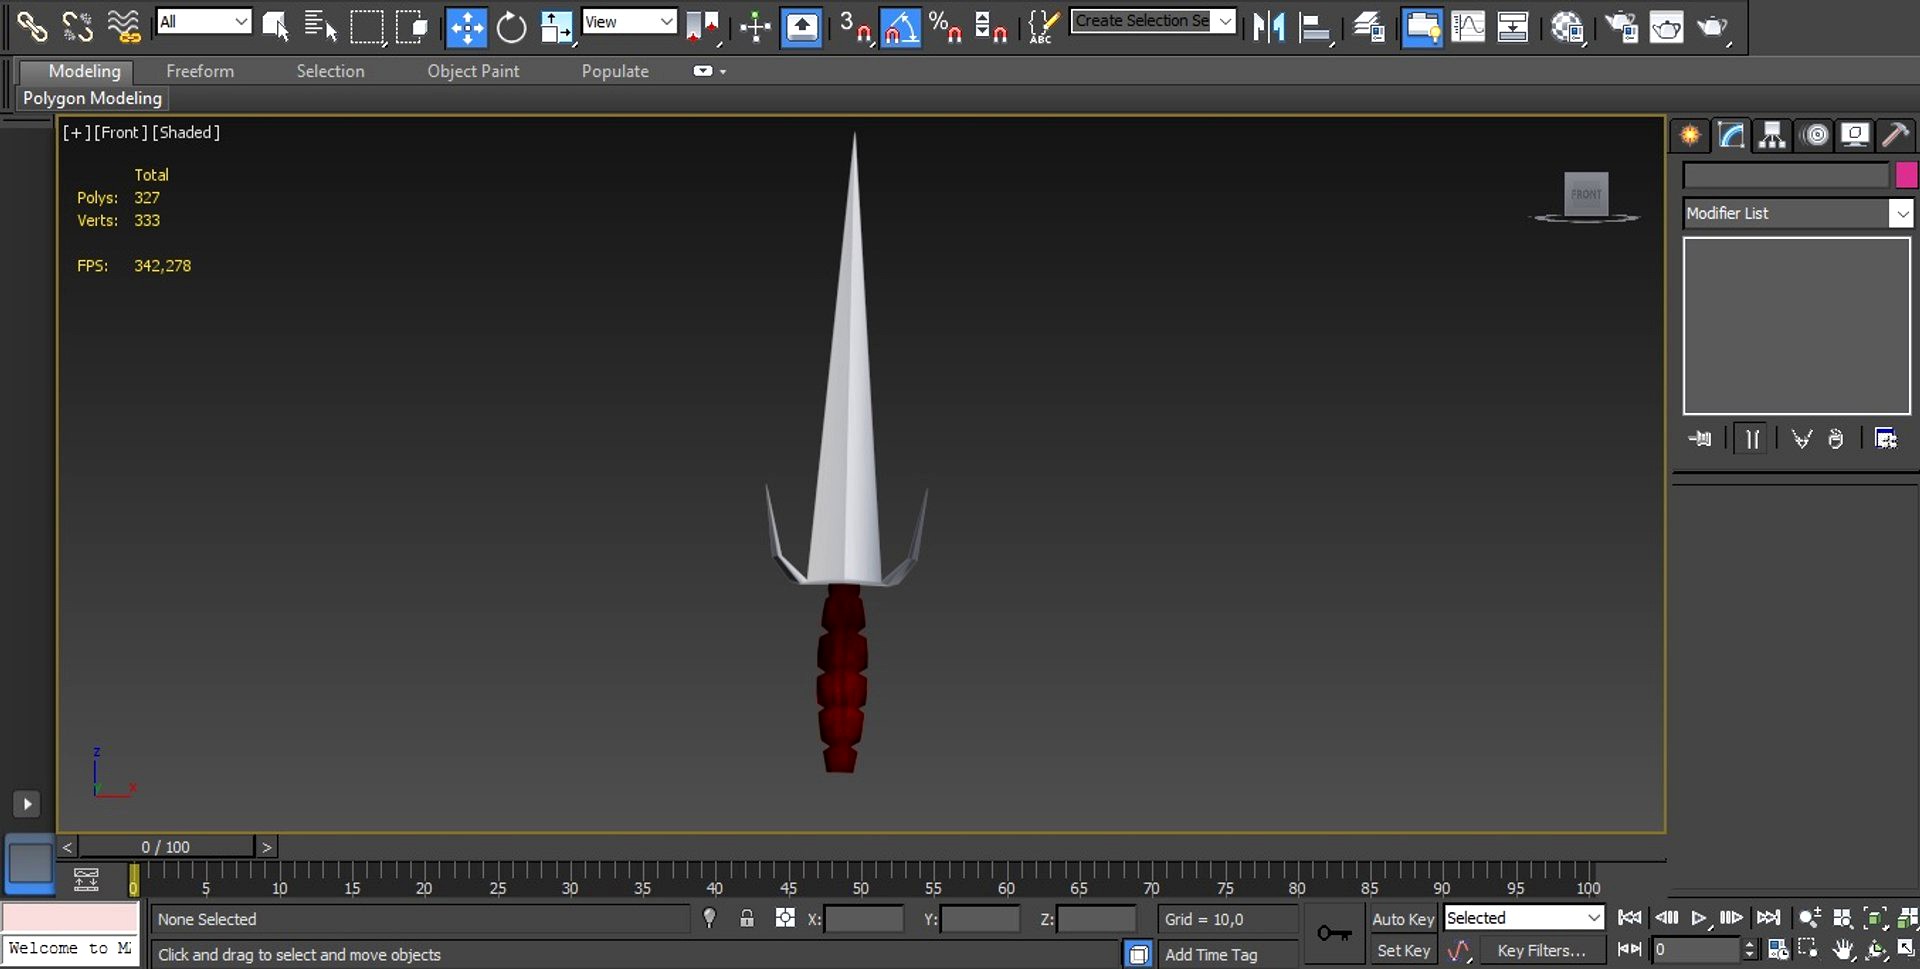The image size is (1920, 969).
Task: Toggle the Selection Lock padlock icon
Action: [747, 918]
